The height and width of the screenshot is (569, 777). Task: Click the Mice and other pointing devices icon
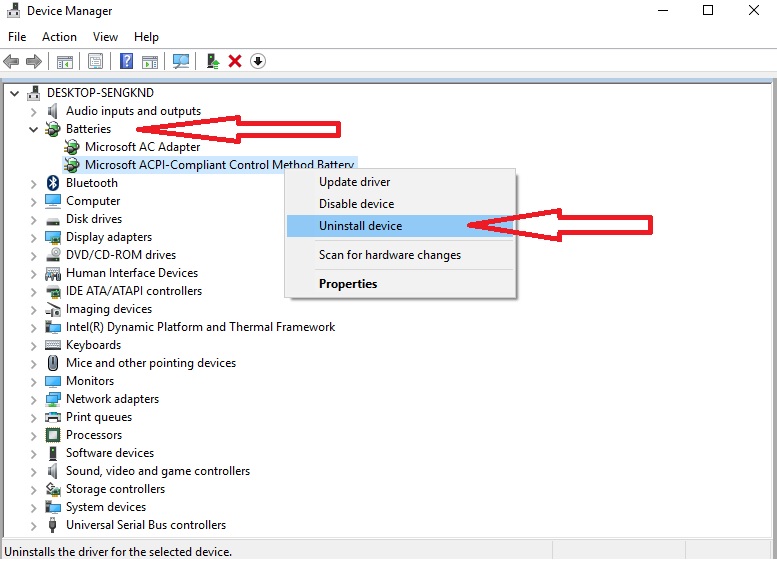coord(53,363)
